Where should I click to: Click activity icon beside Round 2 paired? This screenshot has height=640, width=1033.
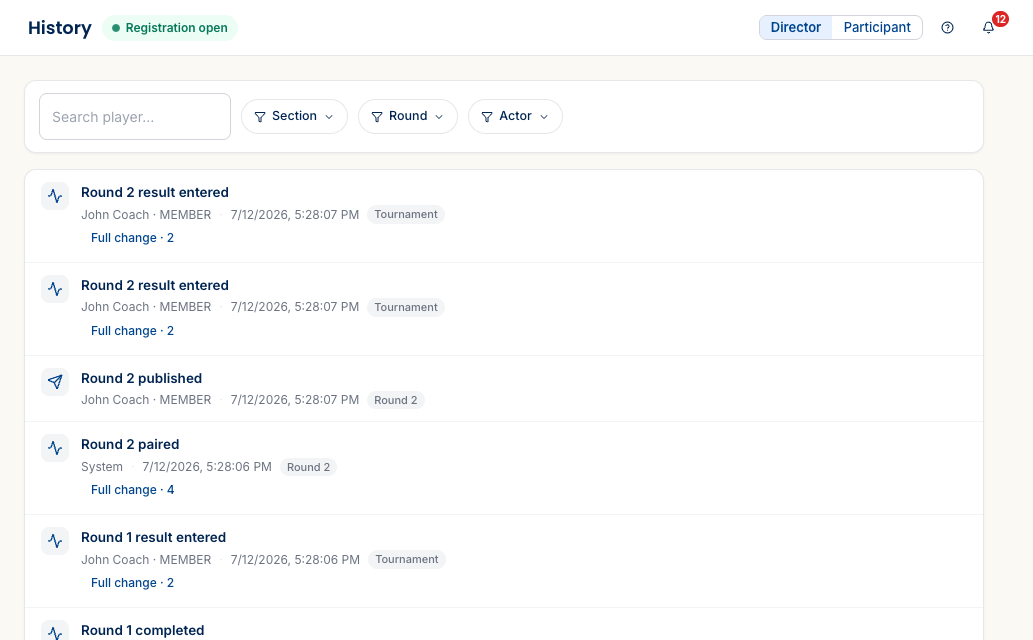(x=55, y=448)
